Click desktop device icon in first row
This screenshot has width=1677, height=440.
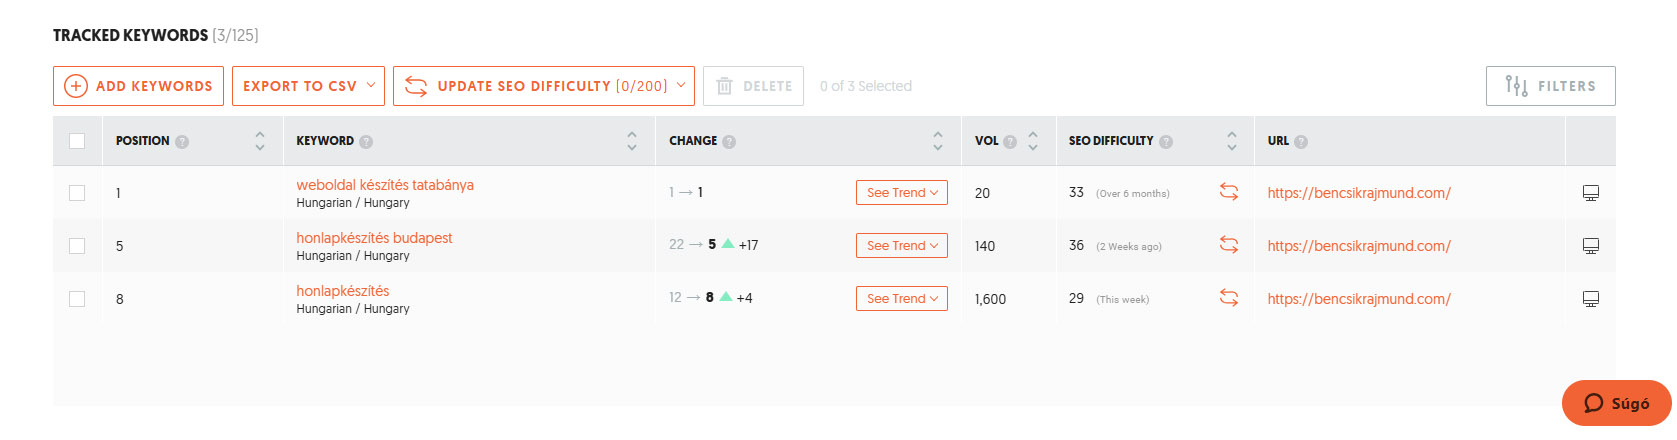pyautogui.click(x=1591, y=193)
